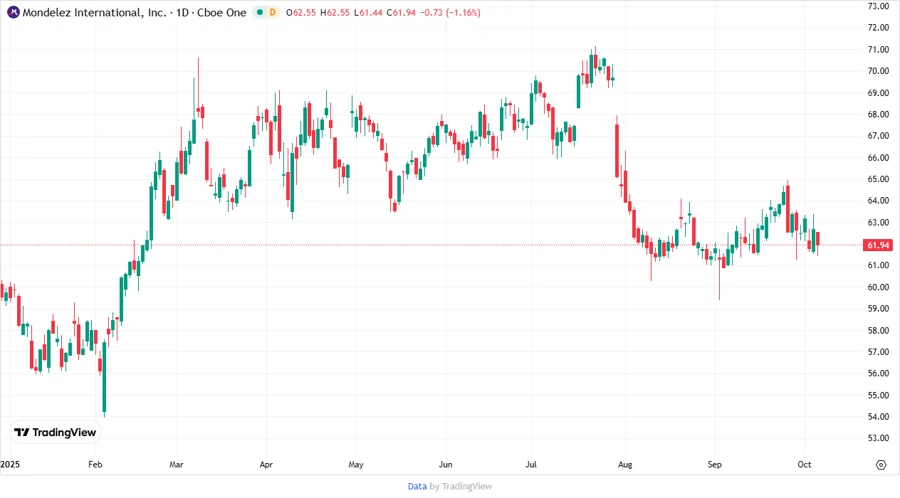Click the 55.00 price scale label

point(879,395)
